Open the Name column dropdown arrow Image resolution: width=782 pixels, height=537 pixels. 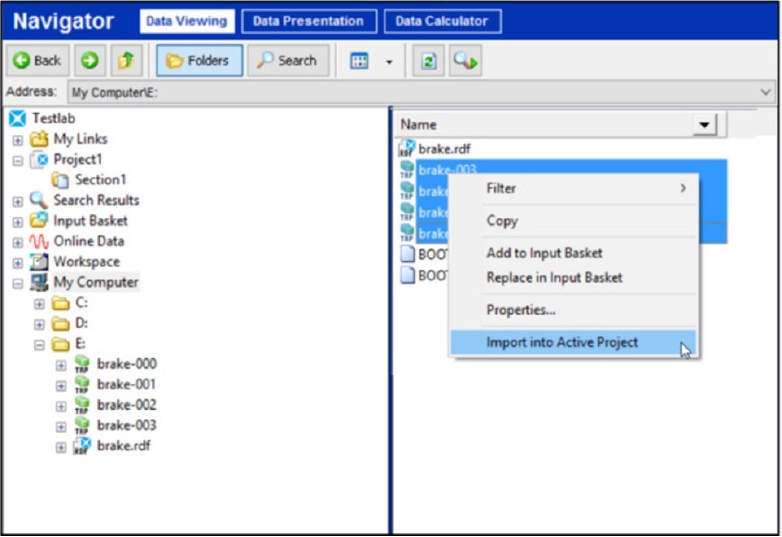tap(707, 124)
